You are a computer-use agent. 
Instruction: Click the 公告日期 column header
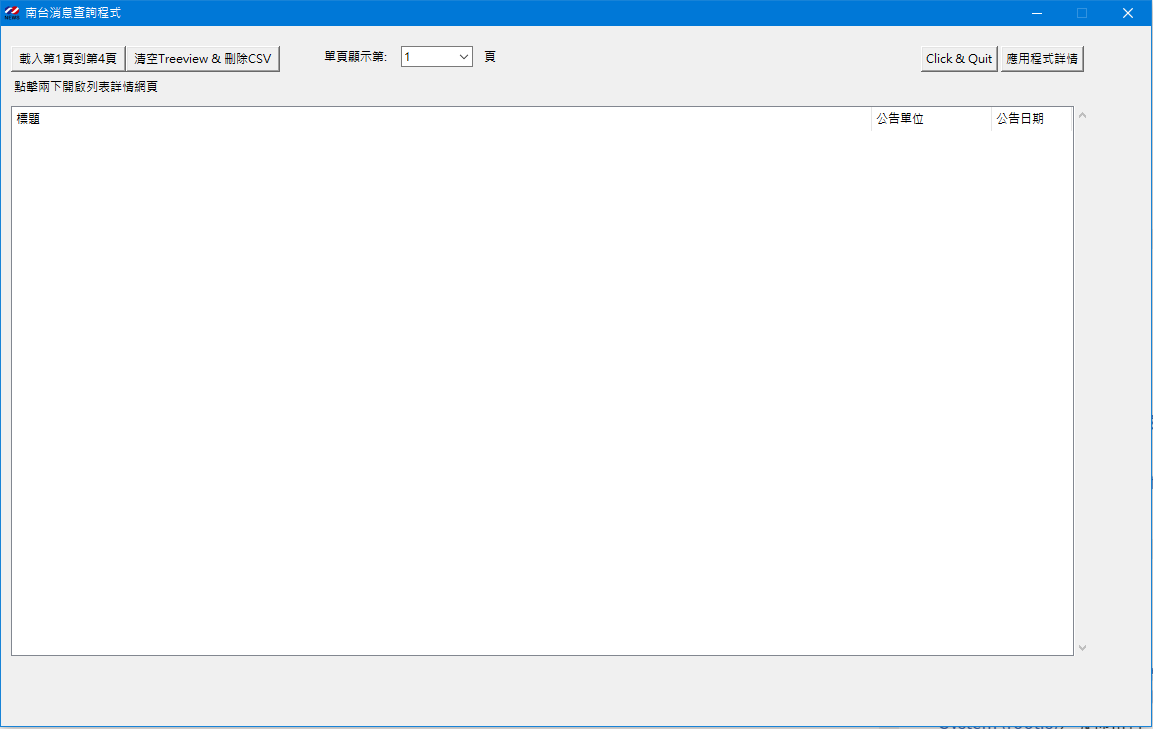click(1030, 119)
